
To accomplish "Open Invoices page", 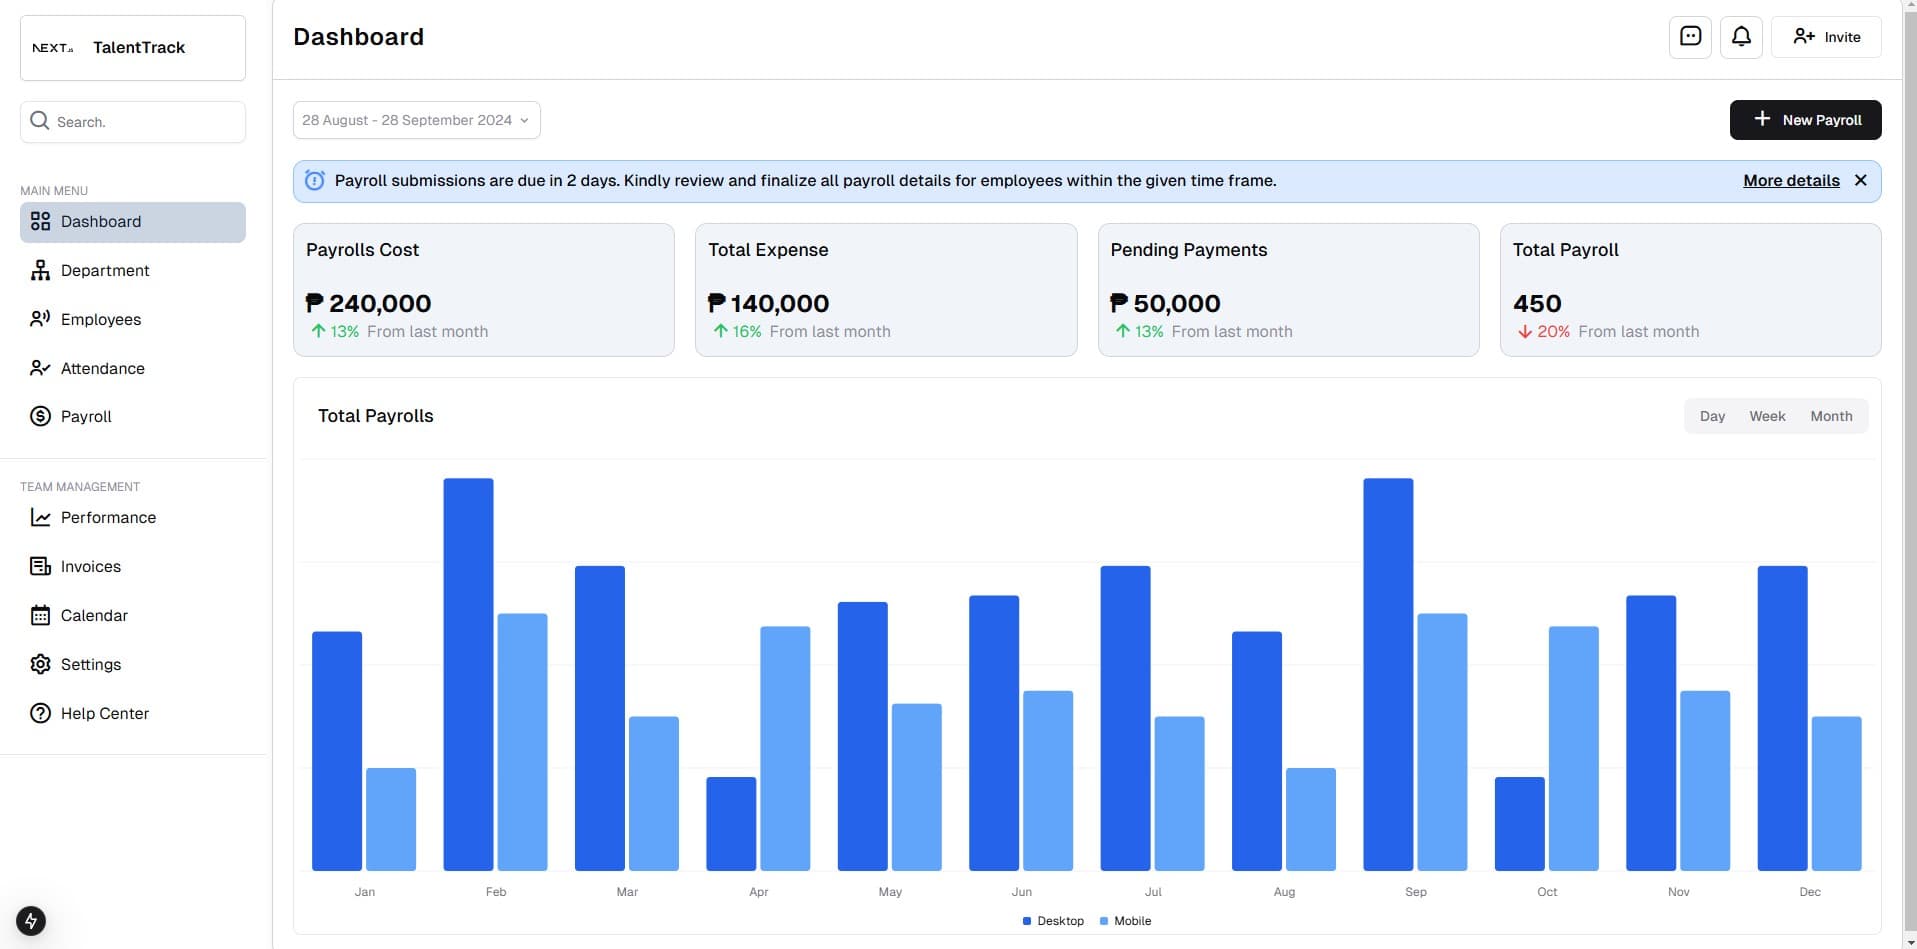I will (133, 567).
